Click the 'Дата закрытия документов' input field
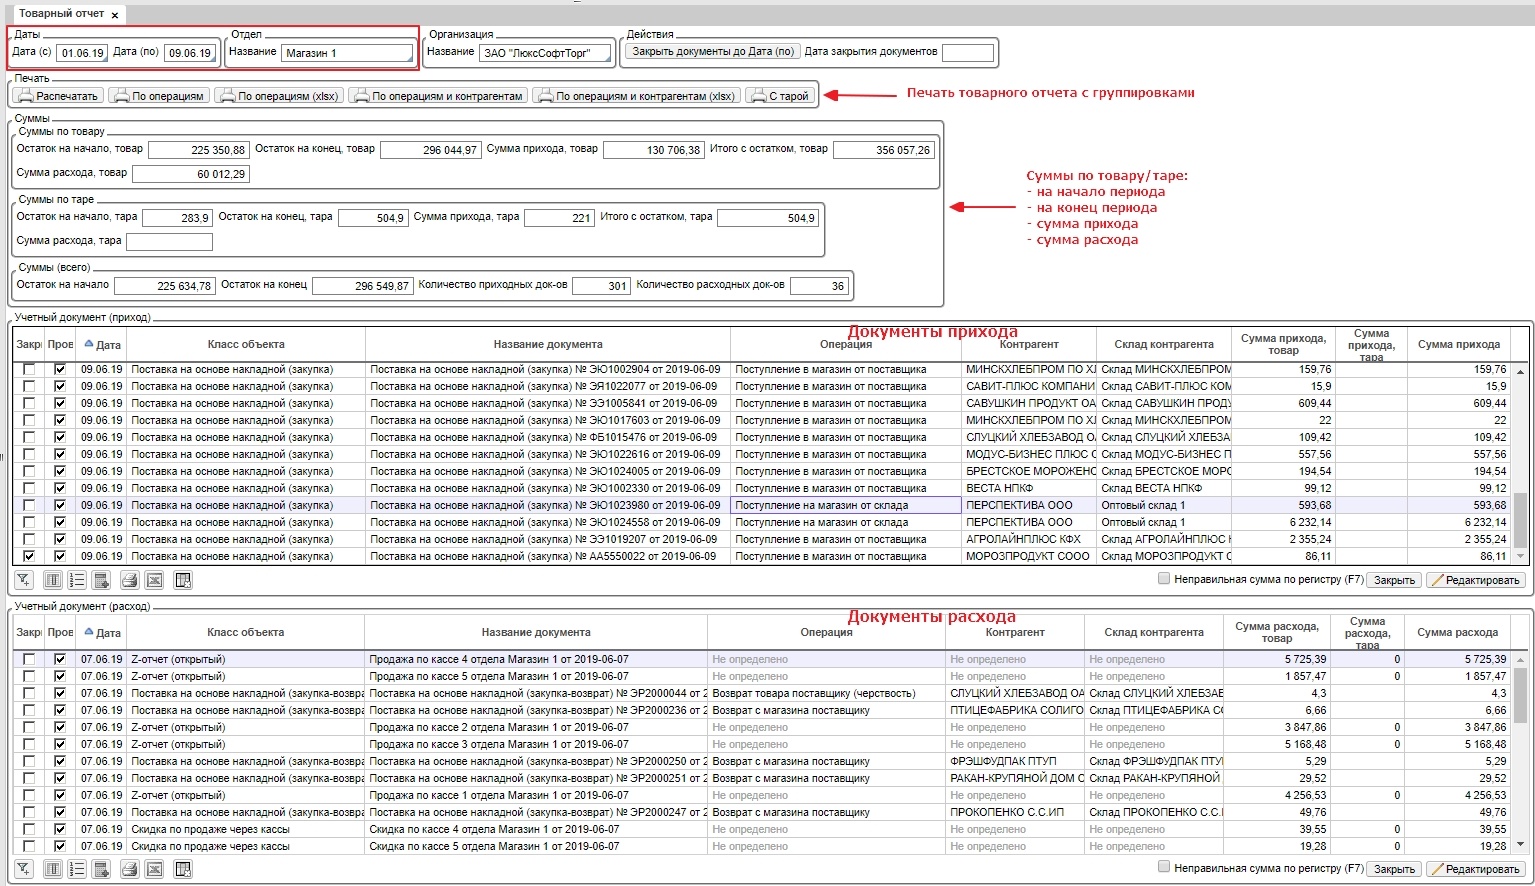The width and height of the screenshot is (1535, 886). pyautogui.click(x=967, y=52)
